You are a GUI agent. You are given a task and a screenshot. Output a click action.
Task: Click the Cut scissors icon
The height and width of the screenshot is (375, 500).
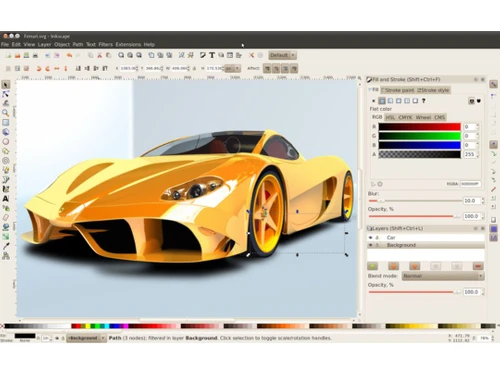pyautogui.click(x=99, y=55)
